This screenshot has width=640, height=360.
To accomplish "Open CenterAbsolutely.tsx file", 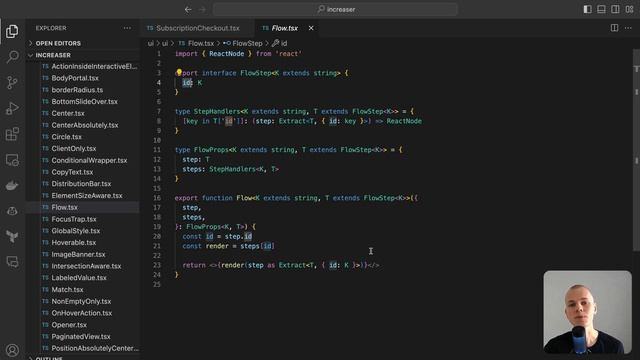I will [85, 125].
